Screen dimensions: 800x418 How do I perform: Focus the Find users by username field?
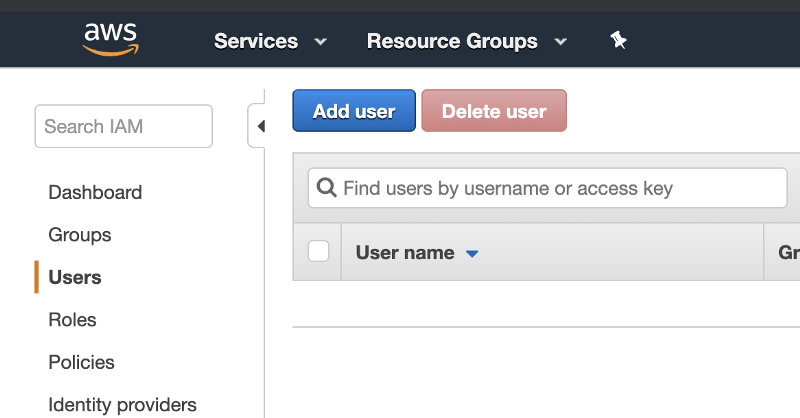click(547, 188)
